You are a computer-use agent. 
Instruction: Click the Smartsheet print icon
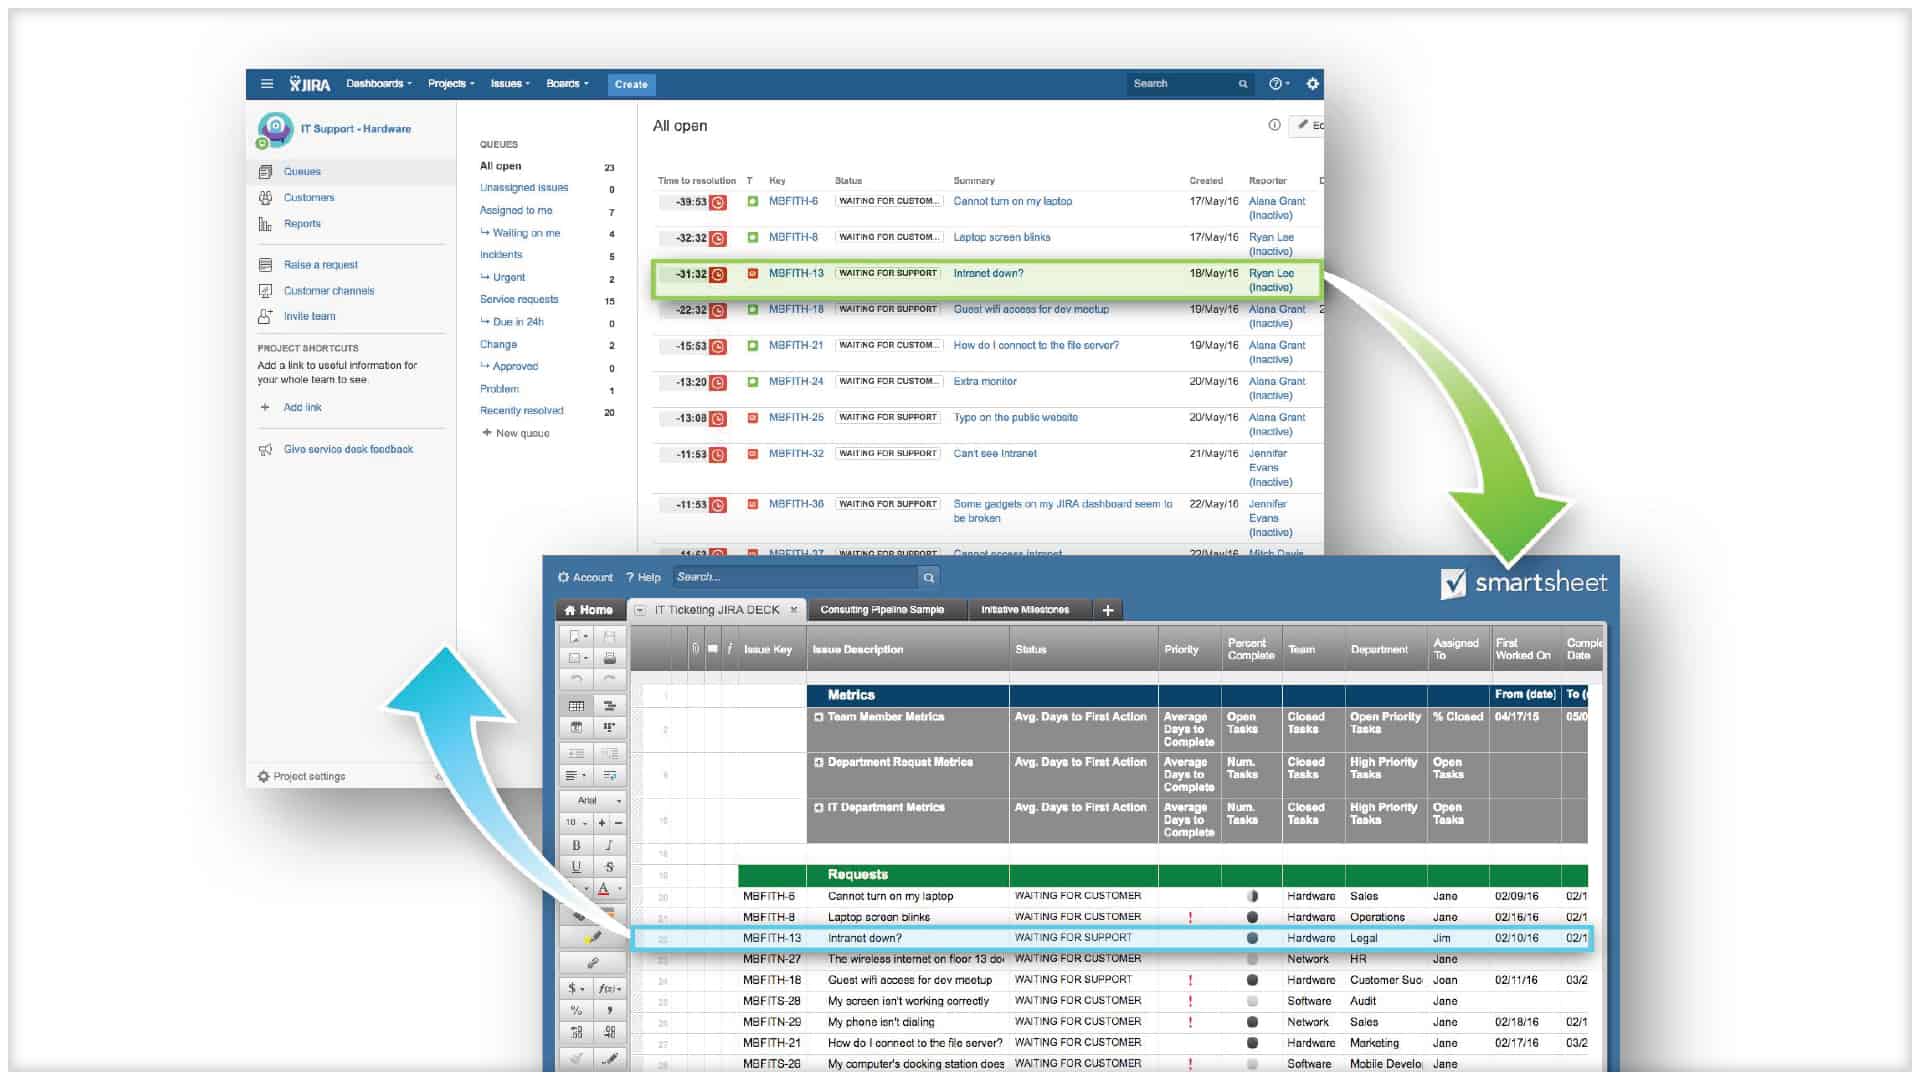click(609, 658)
